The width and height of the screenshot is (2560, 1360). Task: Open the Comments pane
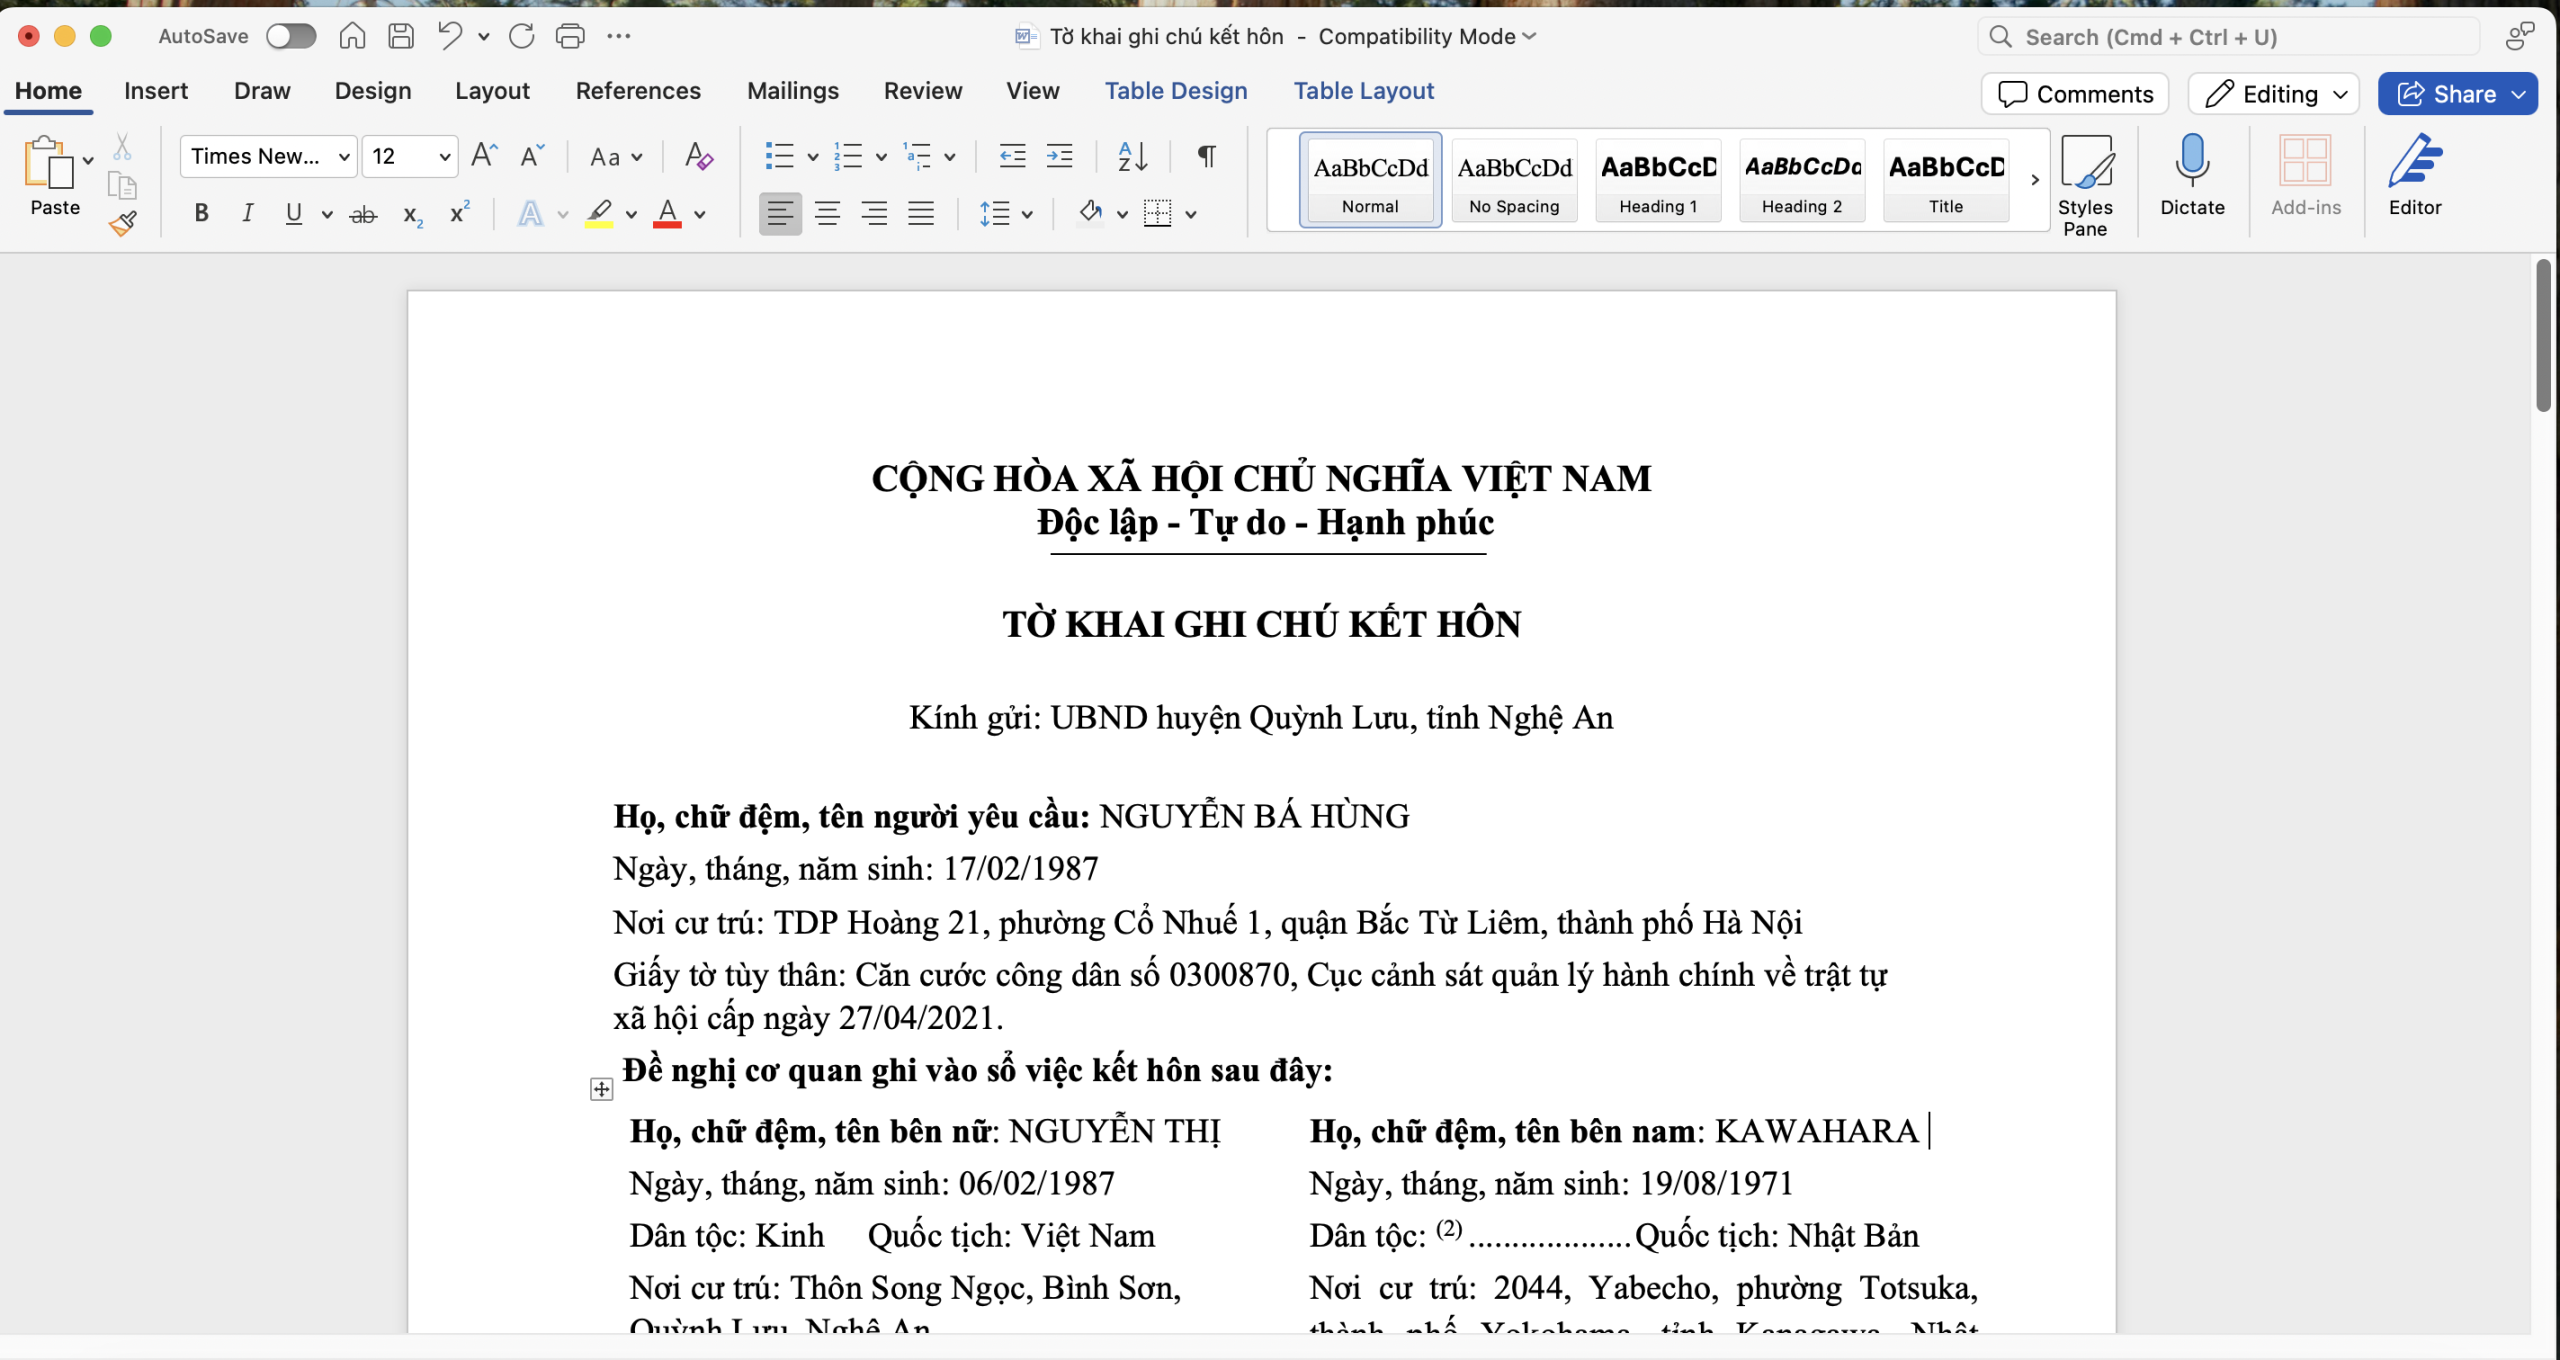click(2075, 94)
